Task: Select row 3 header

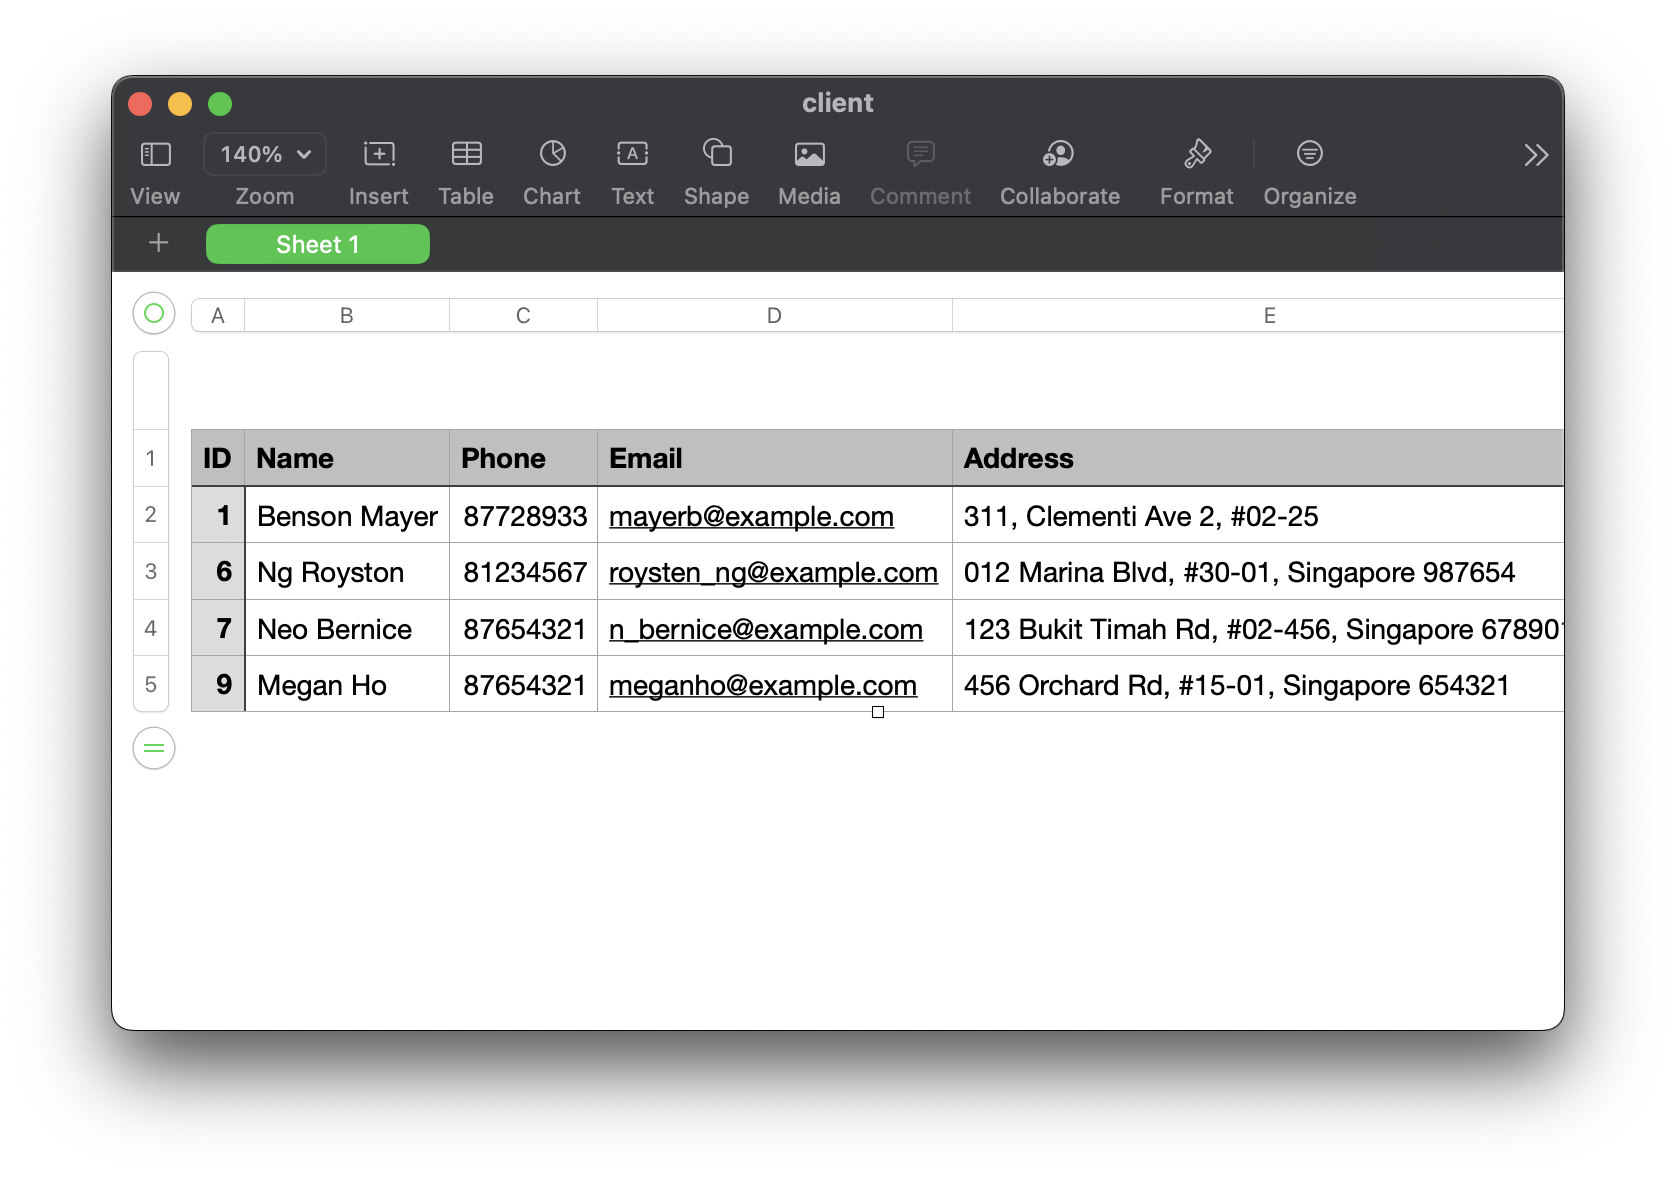Action: (151, 571)
